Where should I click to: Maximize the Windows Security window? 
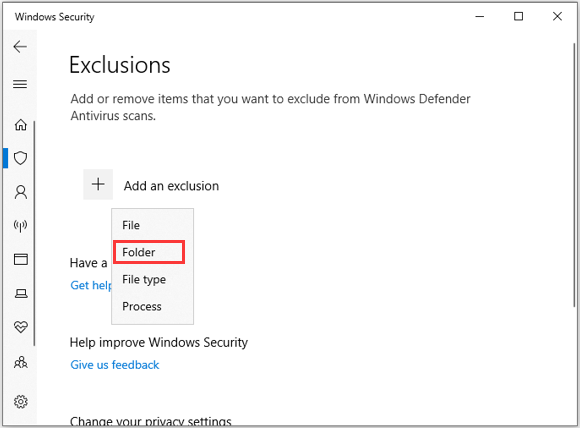[519, 16]
